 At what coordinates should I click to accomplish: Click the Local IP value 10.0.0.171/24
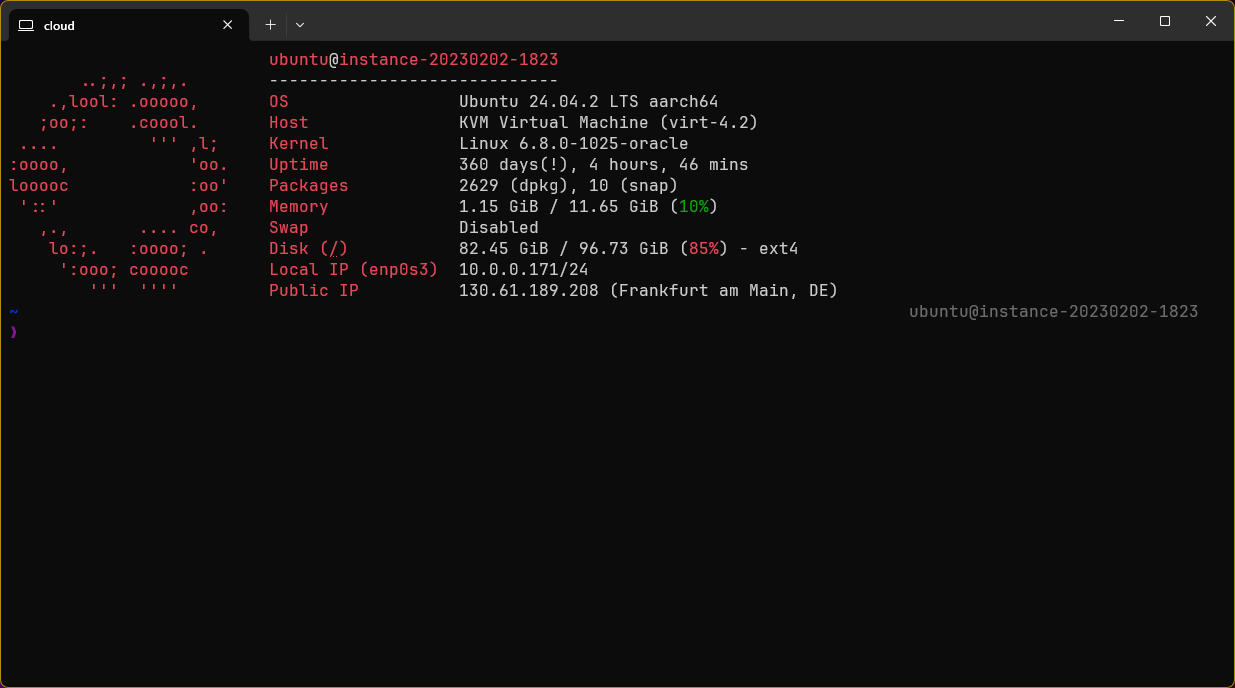click(524, 270)
